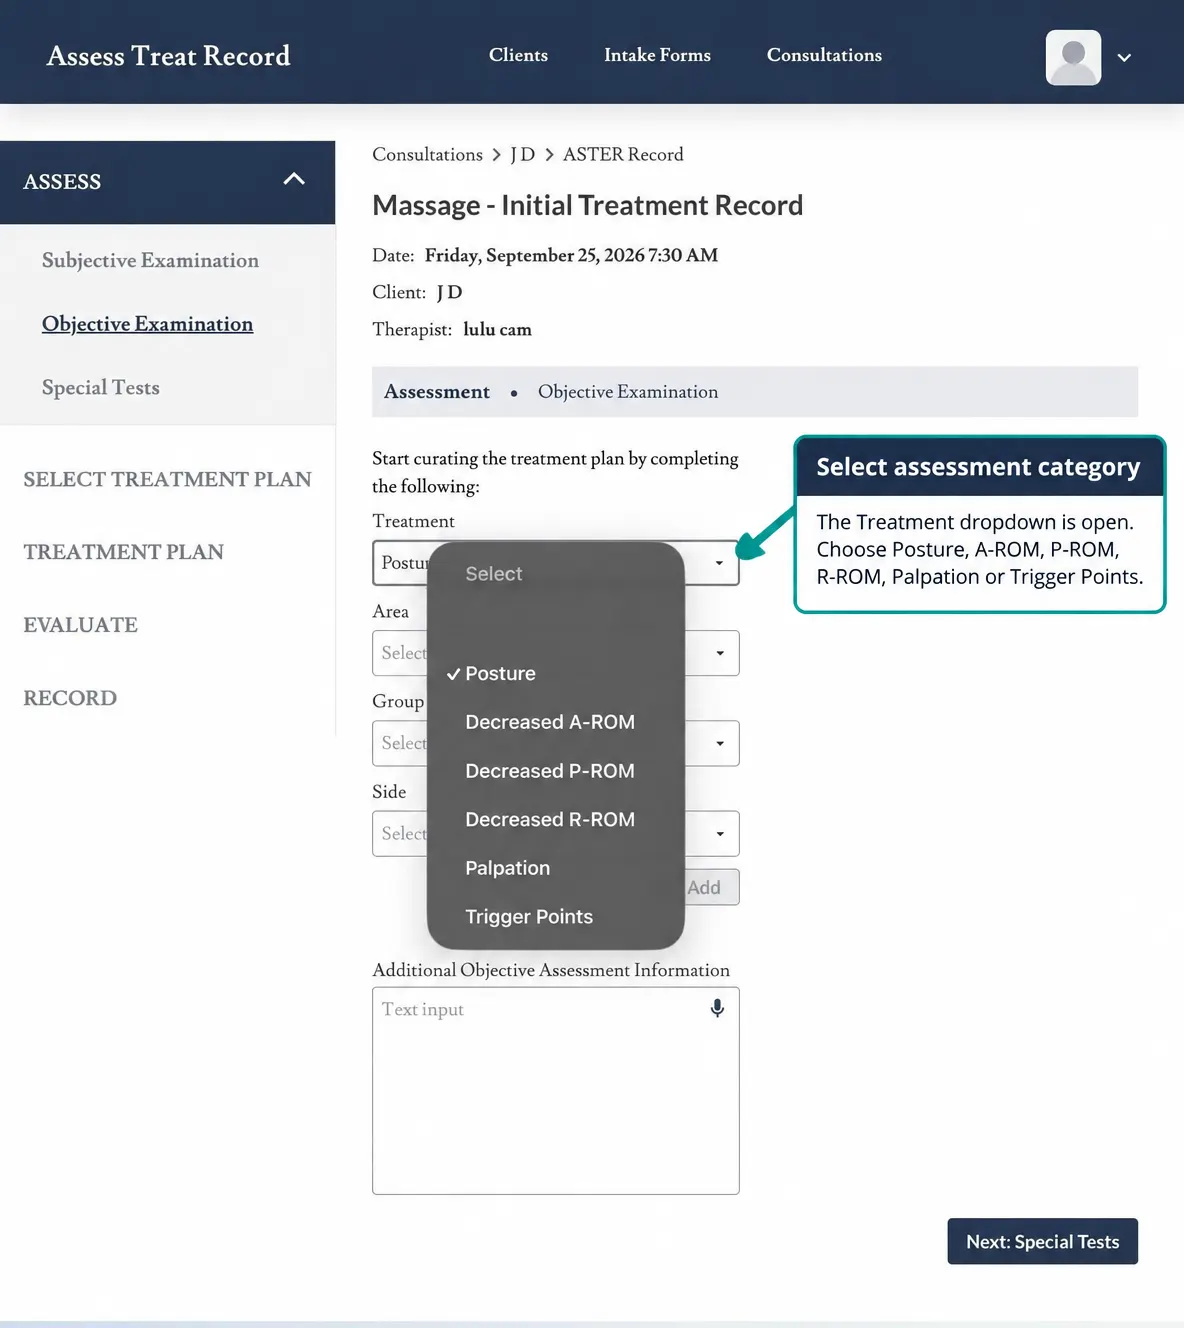The width and height of the screenshot is (1184, 1328).
Task: Open the Group dropdown arrow
Action: (x=720, y=743)
